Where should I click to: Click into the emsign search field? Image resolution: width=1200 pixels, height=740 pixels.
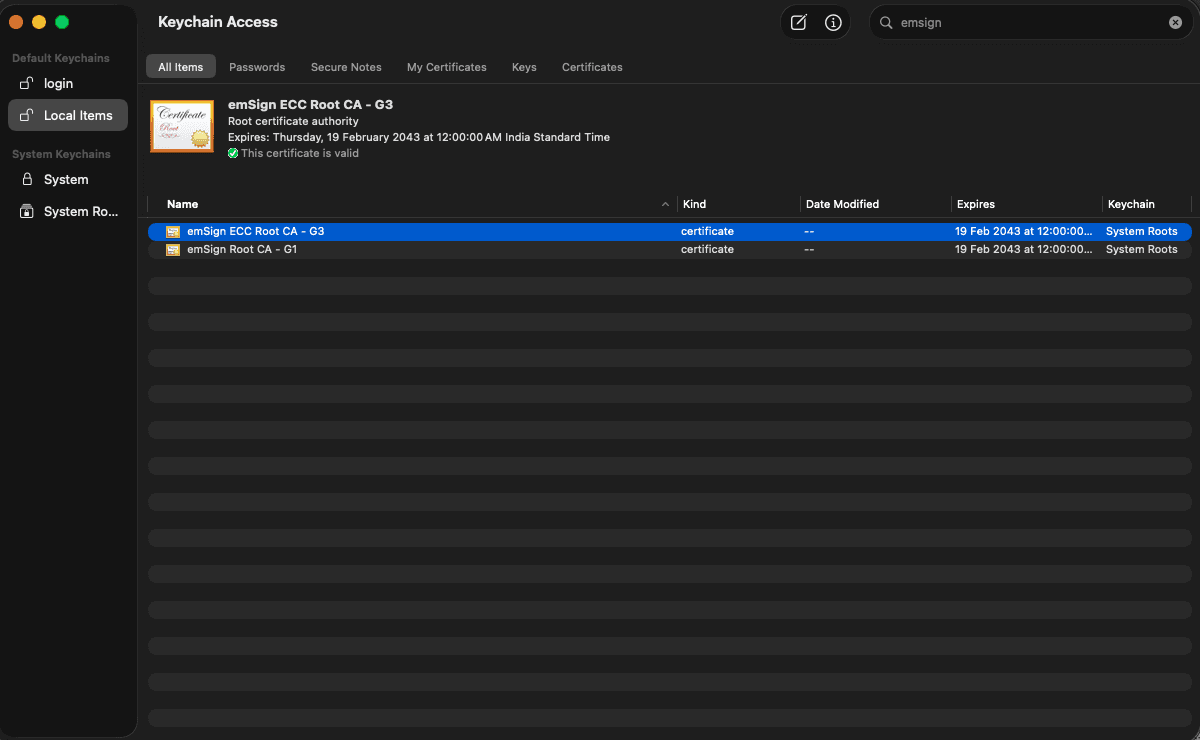(x=1029, y=22)
